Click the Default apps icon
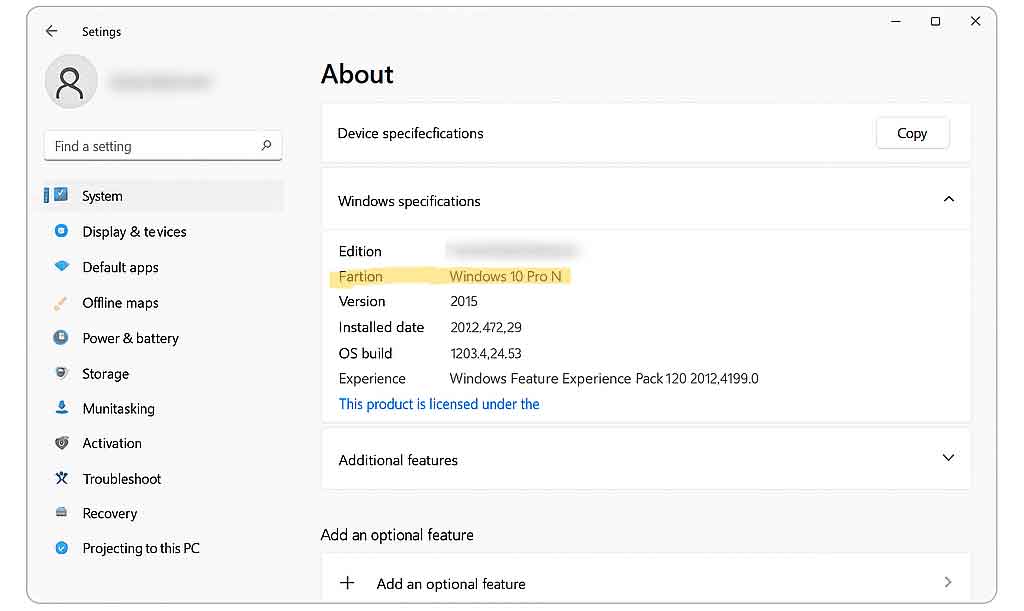This screenshot has height=611, width=1024. (61, 266)
